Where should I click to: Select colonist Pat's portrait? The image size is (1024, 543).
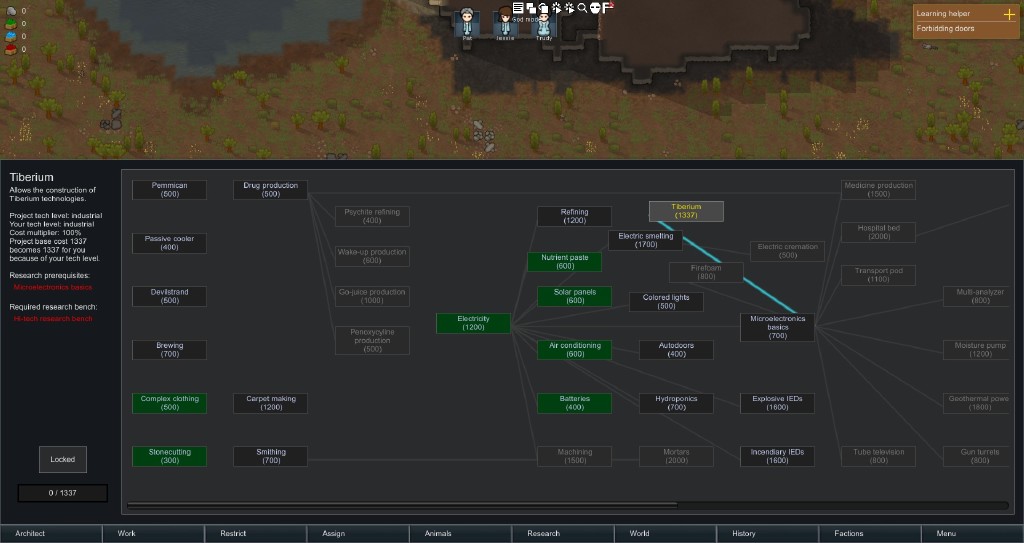click(467, 24)
